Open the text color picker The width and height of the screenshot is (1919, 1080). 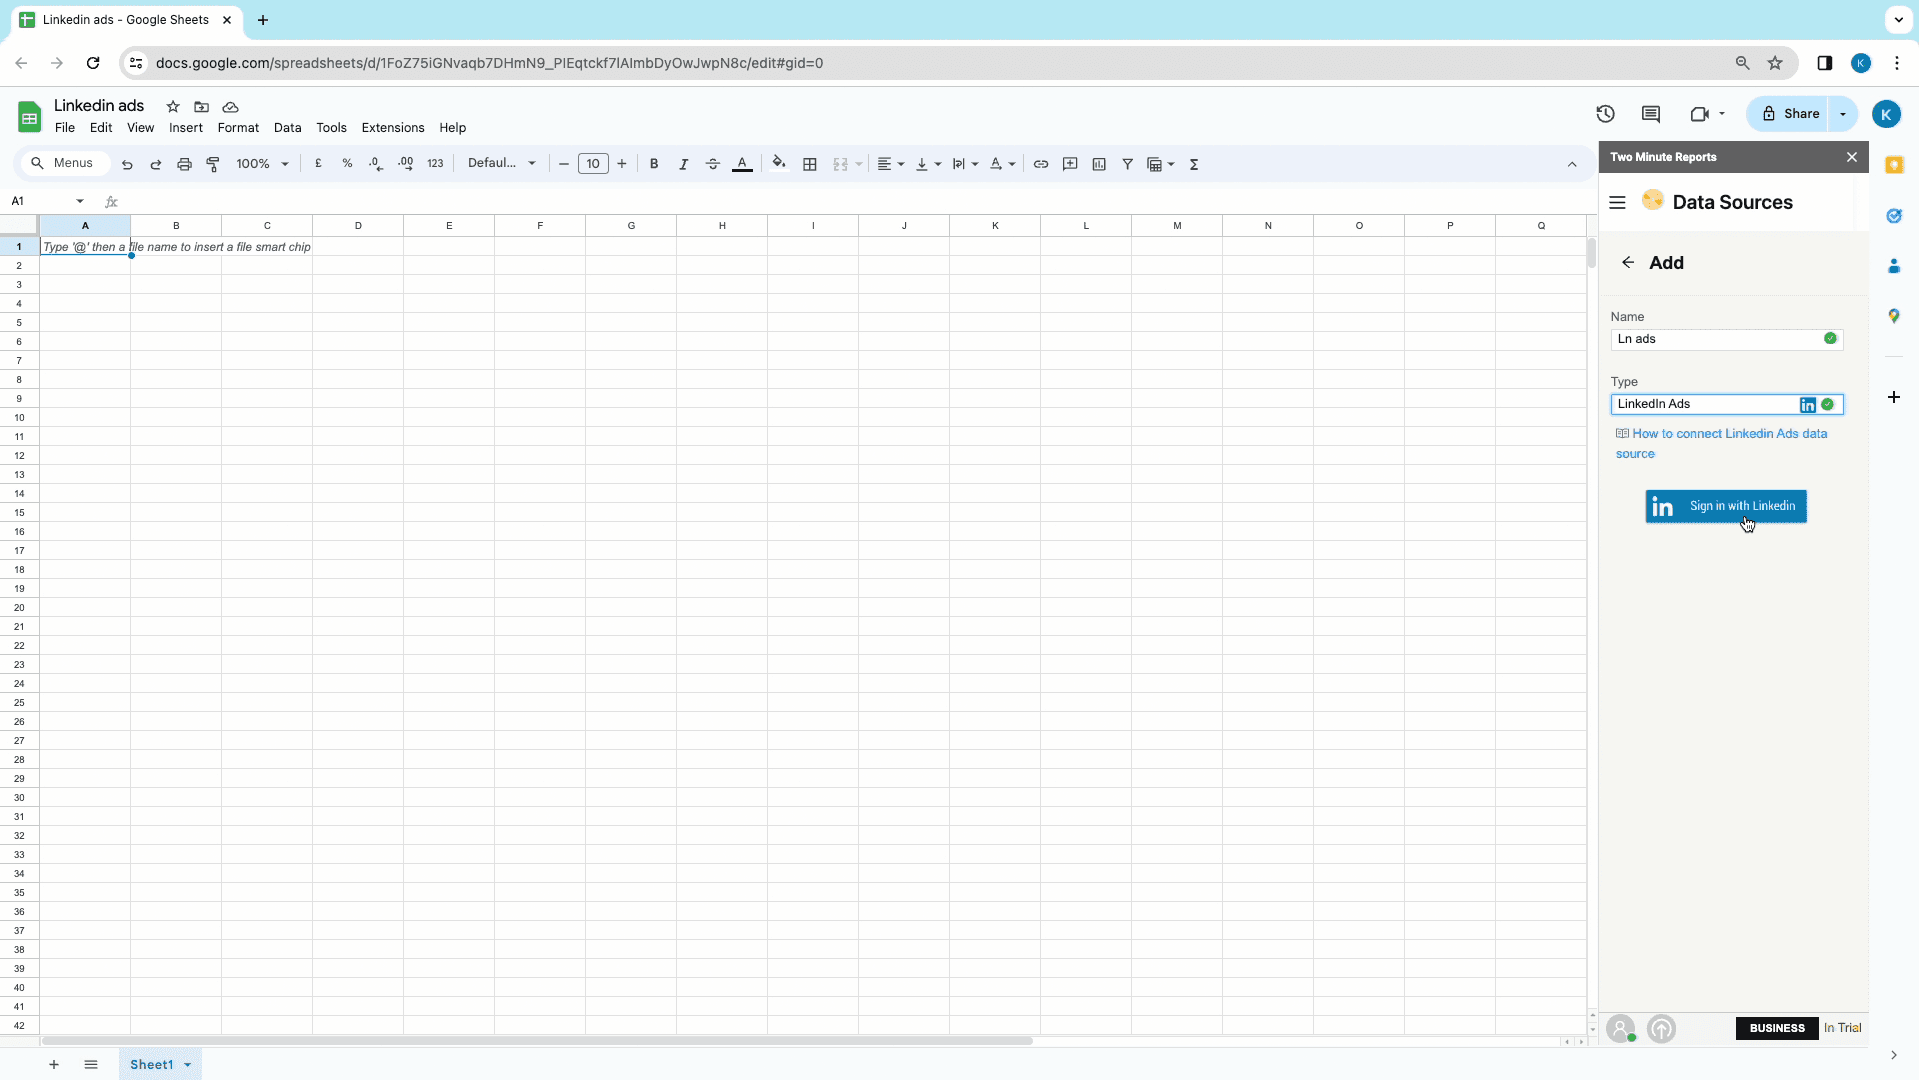click(x=742, y=164)
